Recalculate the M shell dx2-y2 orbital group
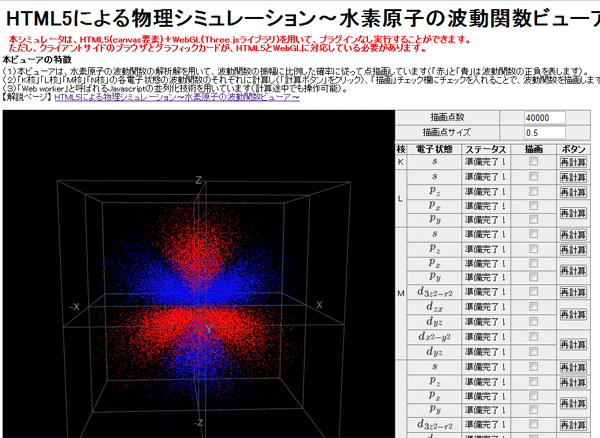Screen dimensions: 600x438 [x=573, y=344]
